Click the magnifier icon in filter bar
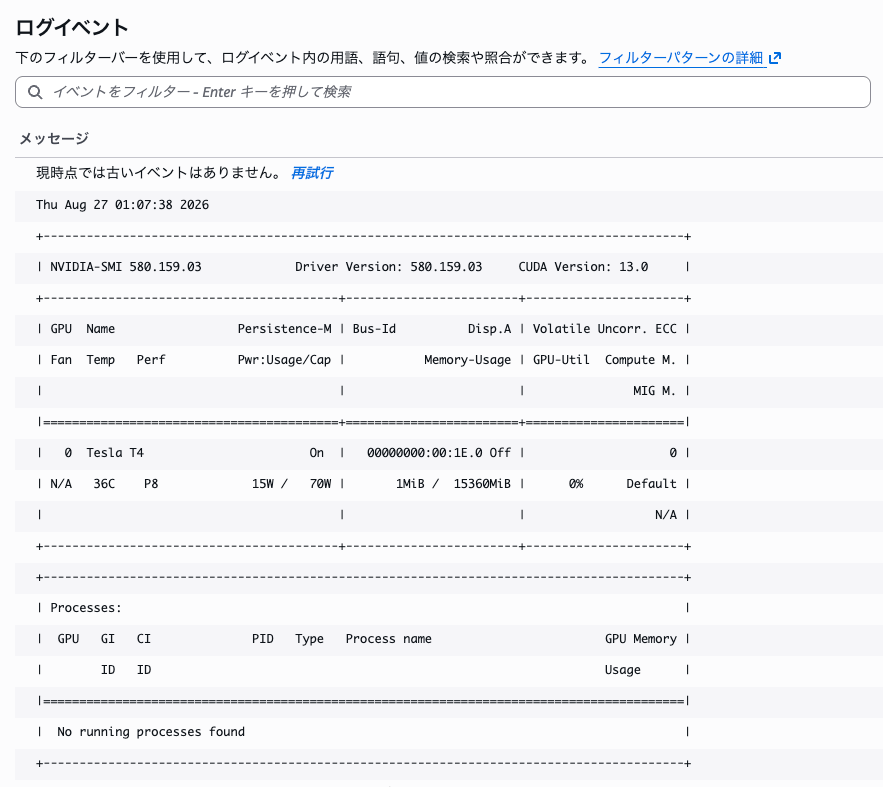 pyautogui.click(x=35, y=92)
